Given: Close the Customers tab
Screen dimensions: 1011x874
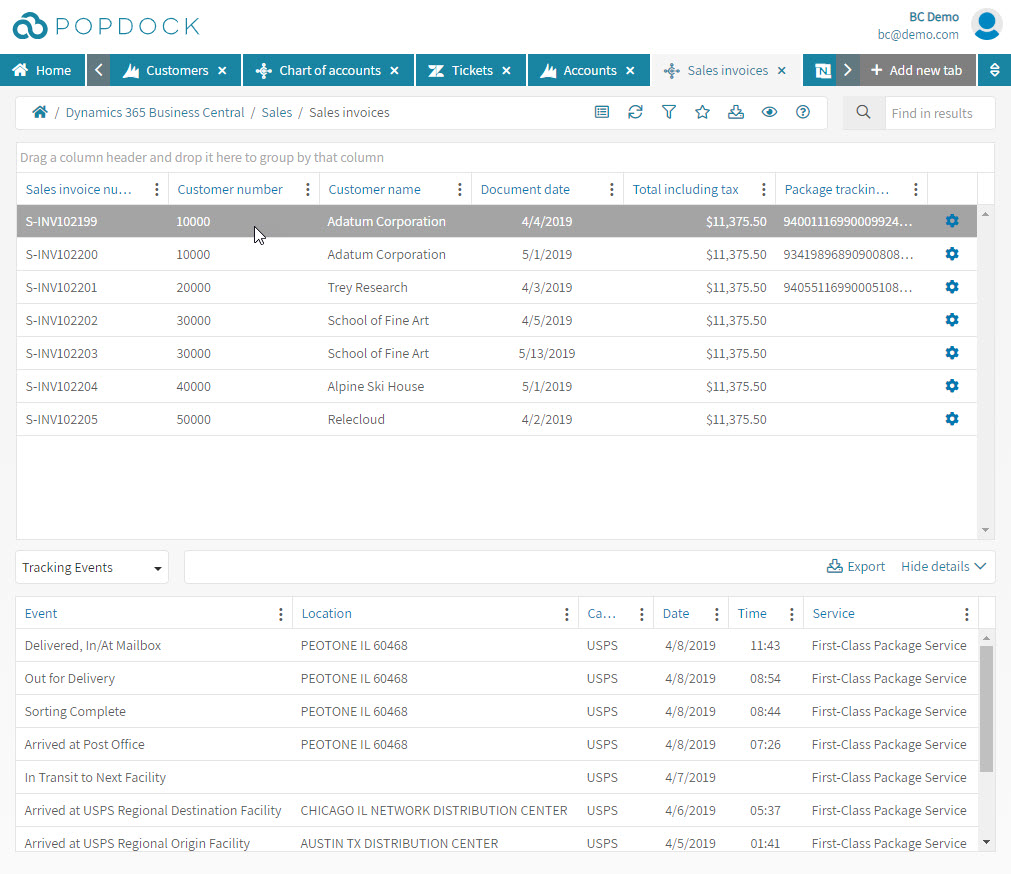Looking at the screenshot, I should pyautogui.click(x=222, y=70).
